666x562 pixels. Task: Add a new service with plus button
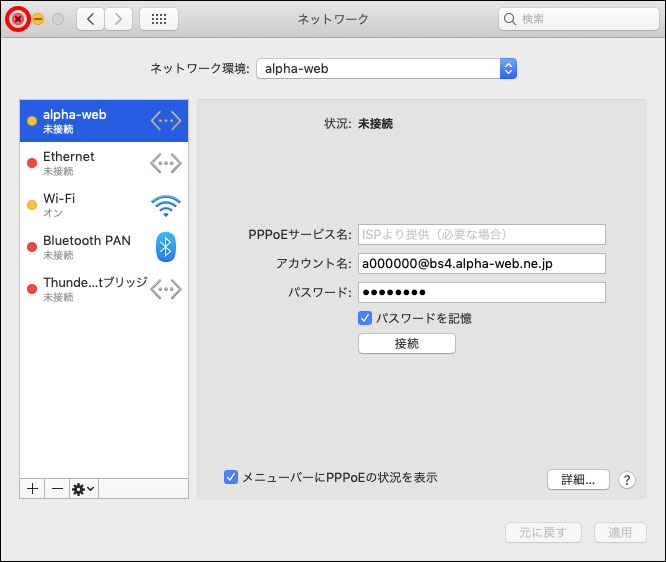point(32,489)
